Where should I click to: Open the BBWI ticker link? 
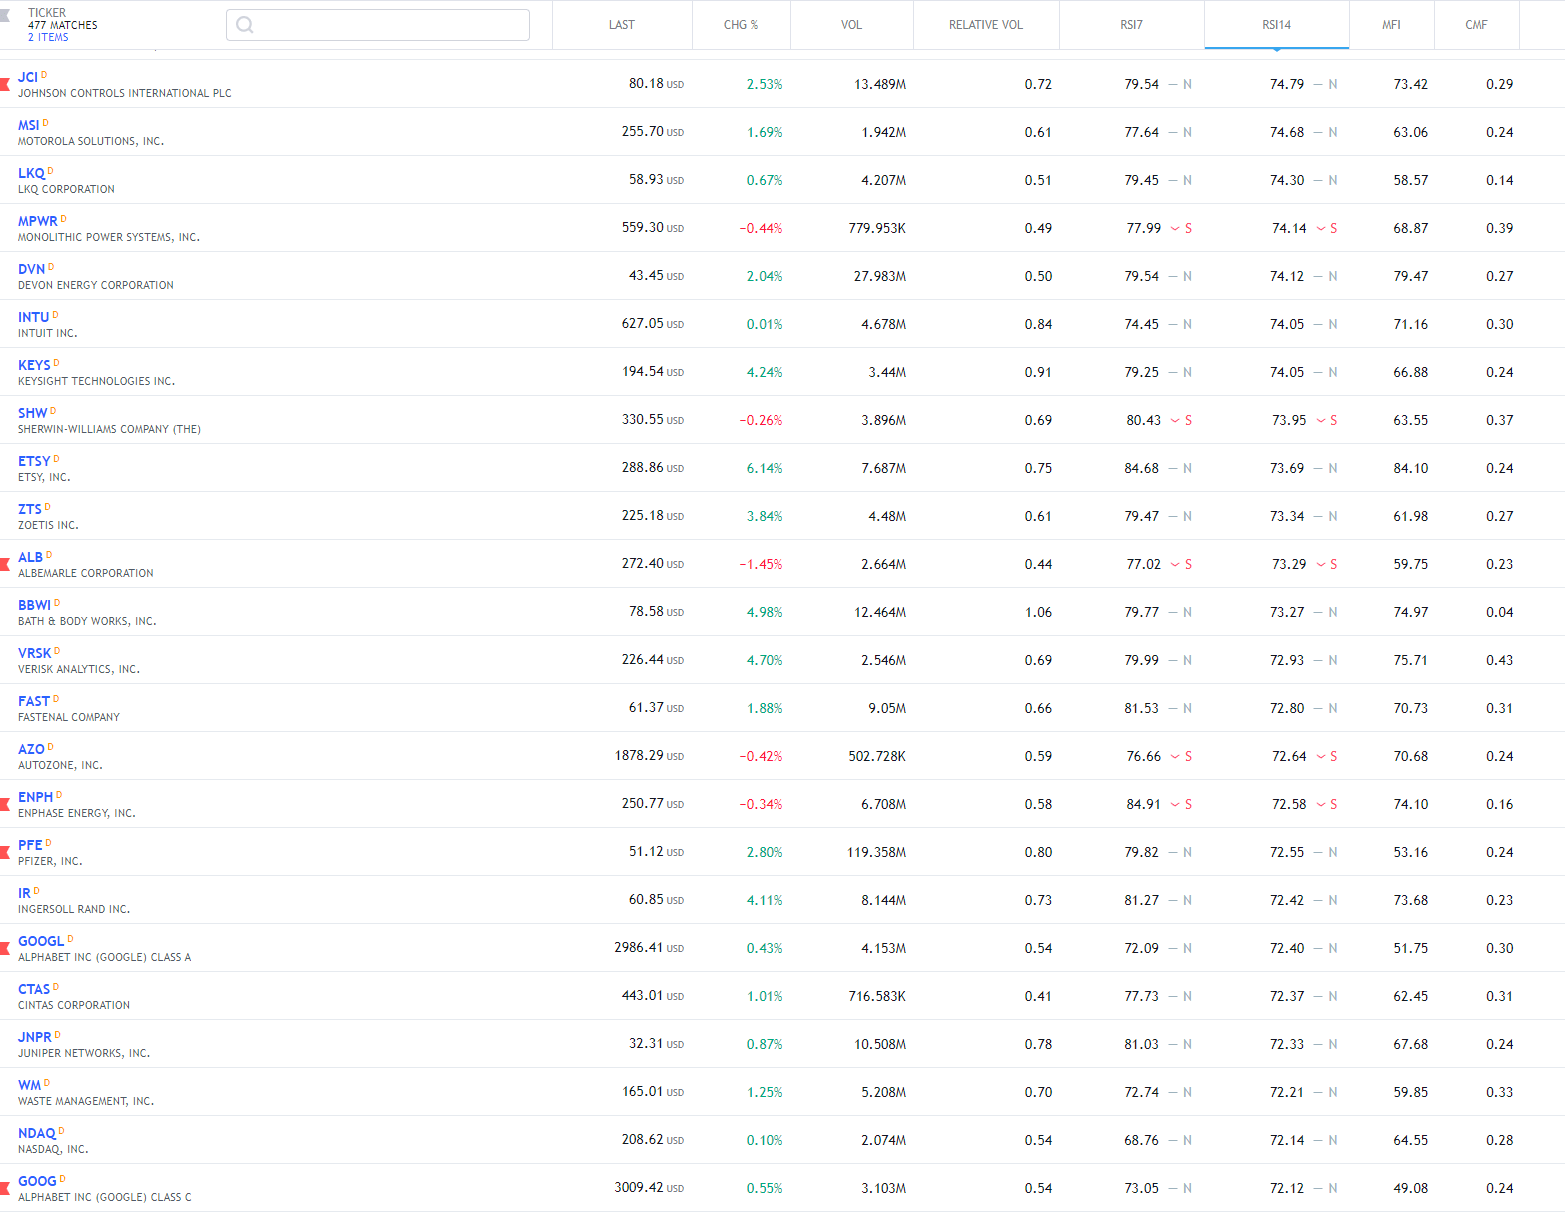pyautogui.click(x=34, y=605)
